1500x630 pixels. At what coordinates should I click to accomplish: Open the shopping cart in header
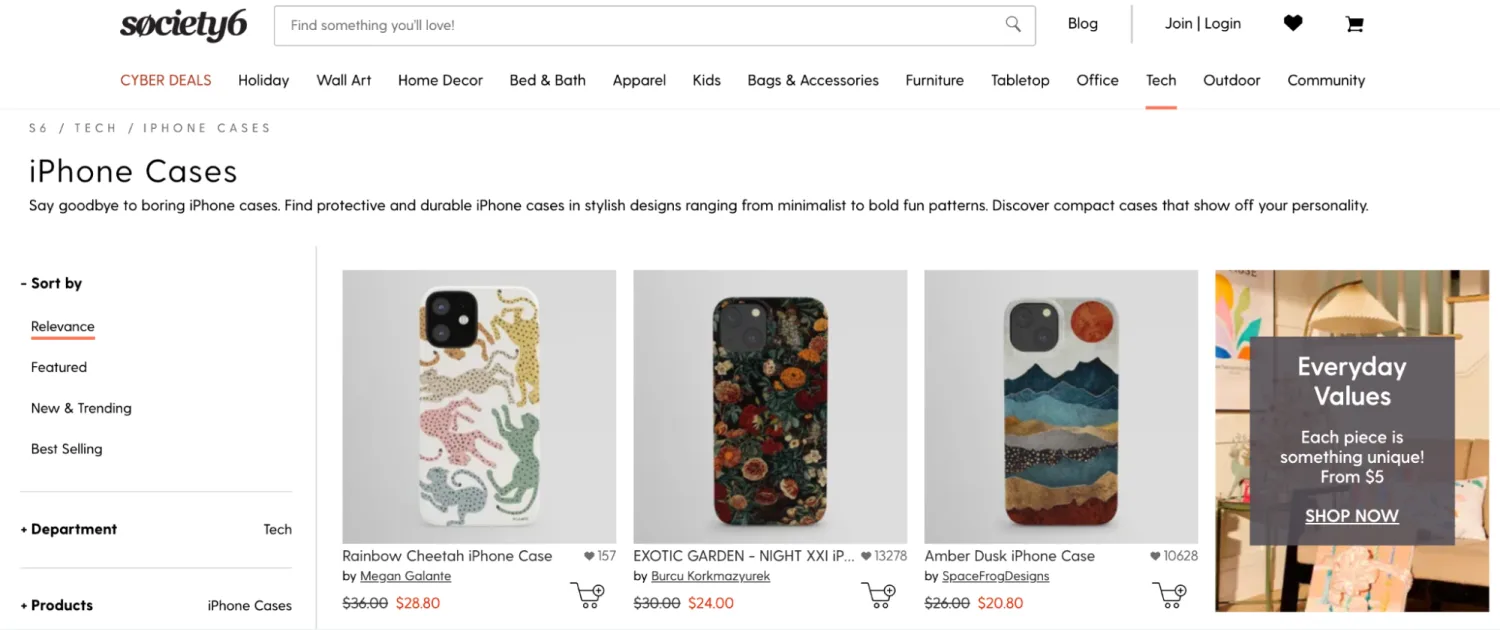[1355, 24]
